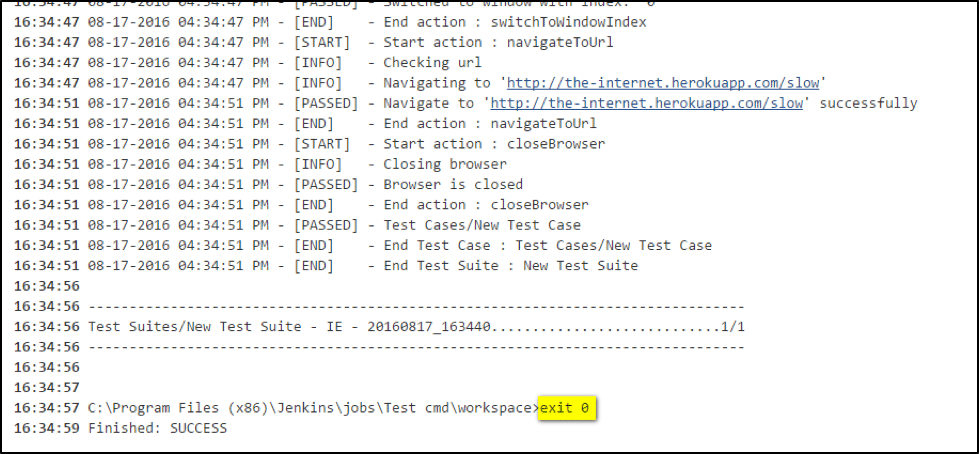Click the 'Start action : navigateToUrl' log entry
The height and width of the screenshot is (454, 979).
tap(498, 42)
